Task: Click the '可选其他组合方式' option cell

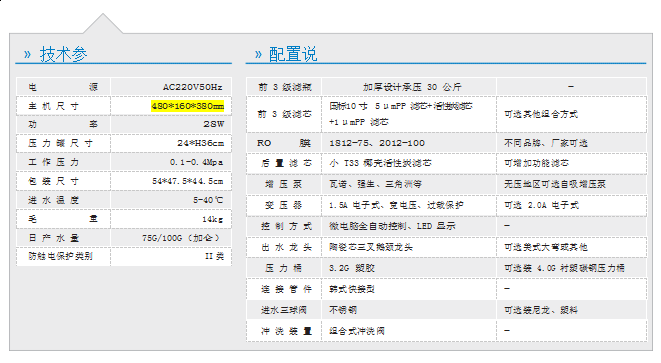Action: (x=541, y=114)
